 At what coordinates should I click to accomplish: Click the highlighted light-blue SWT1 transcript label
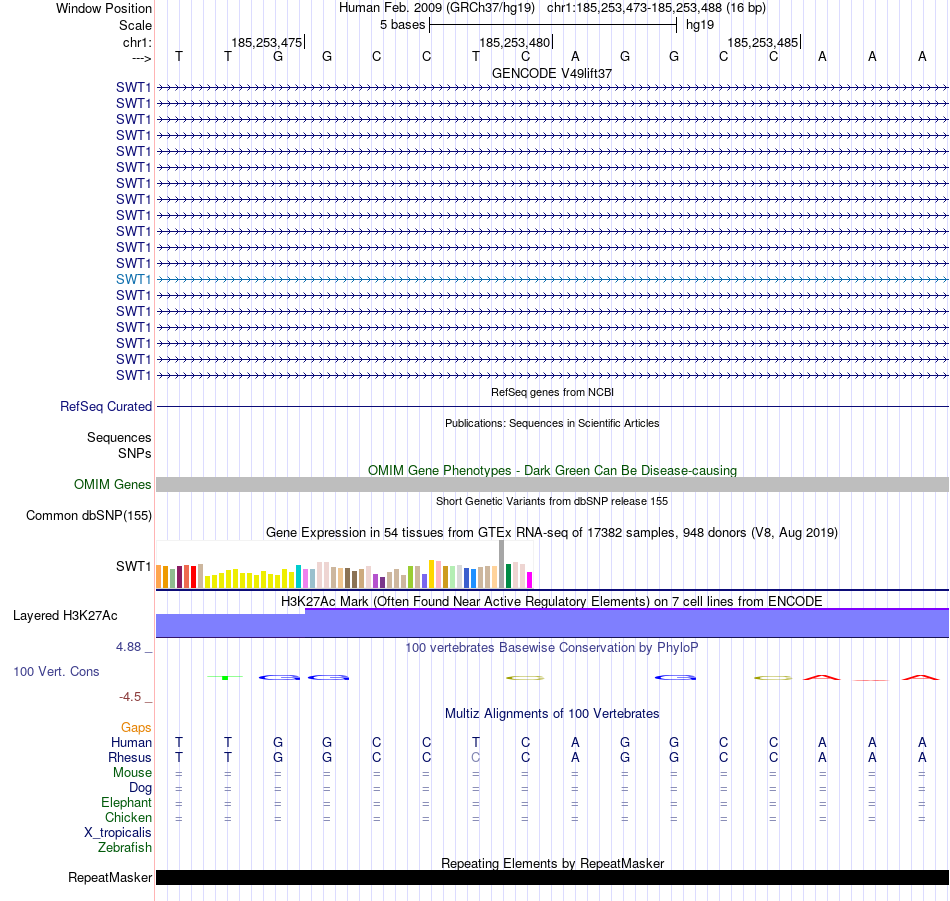(133, 279)
